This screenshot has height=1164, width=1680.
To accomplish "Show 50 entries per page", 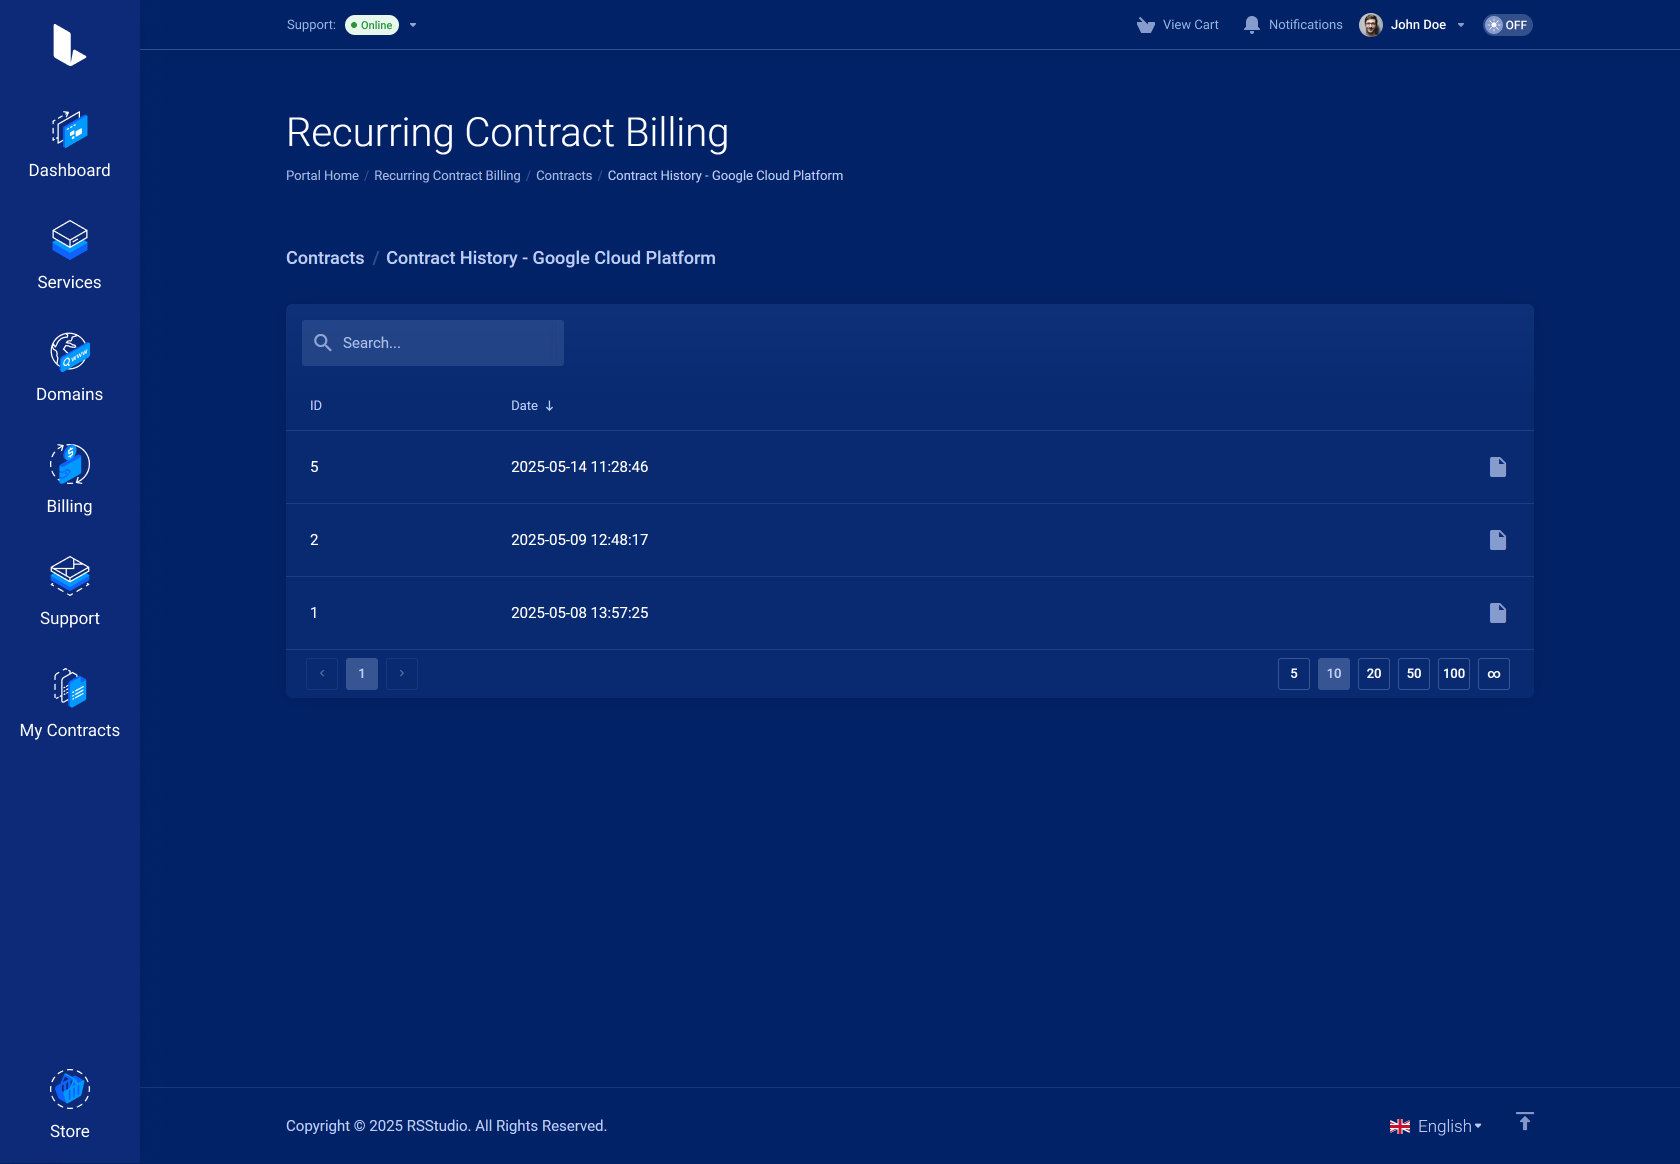I will [1414, 674].
